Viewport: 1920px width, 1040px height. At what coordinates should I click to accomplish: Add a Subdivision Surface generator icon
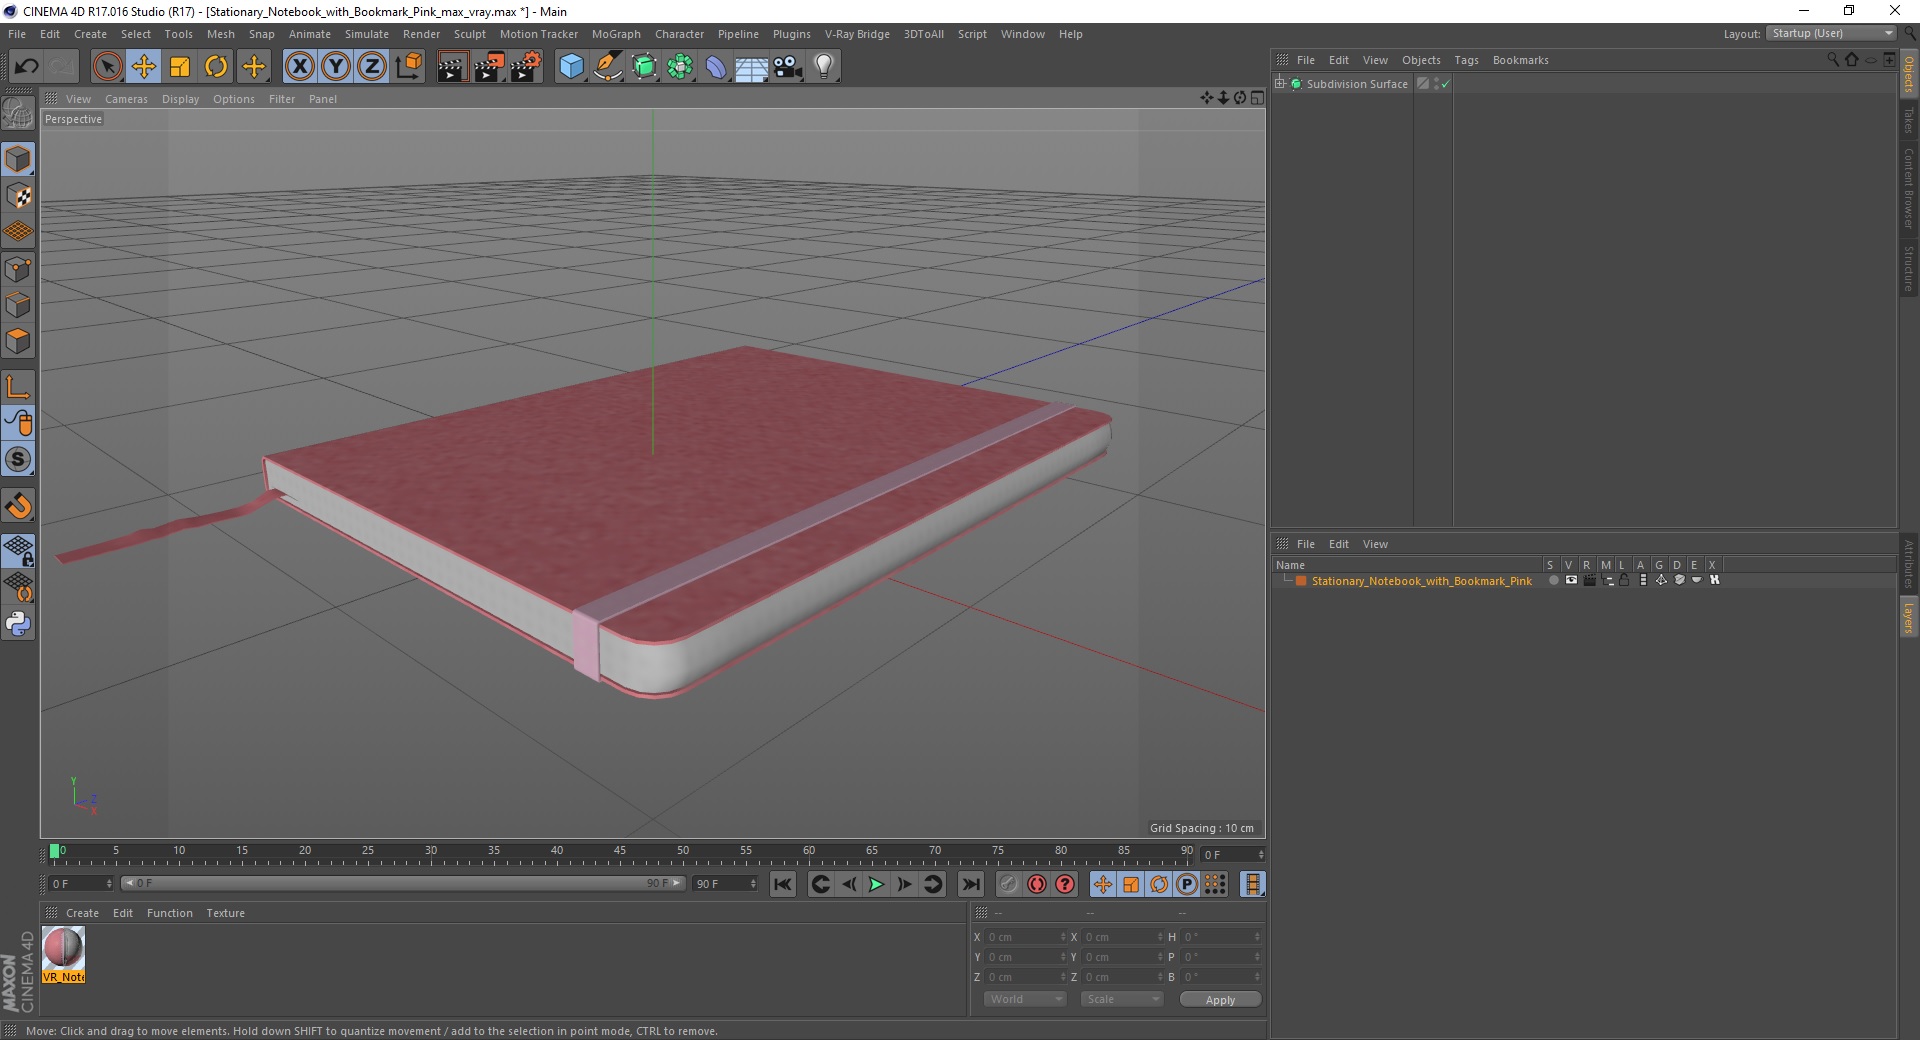point(645,67)
